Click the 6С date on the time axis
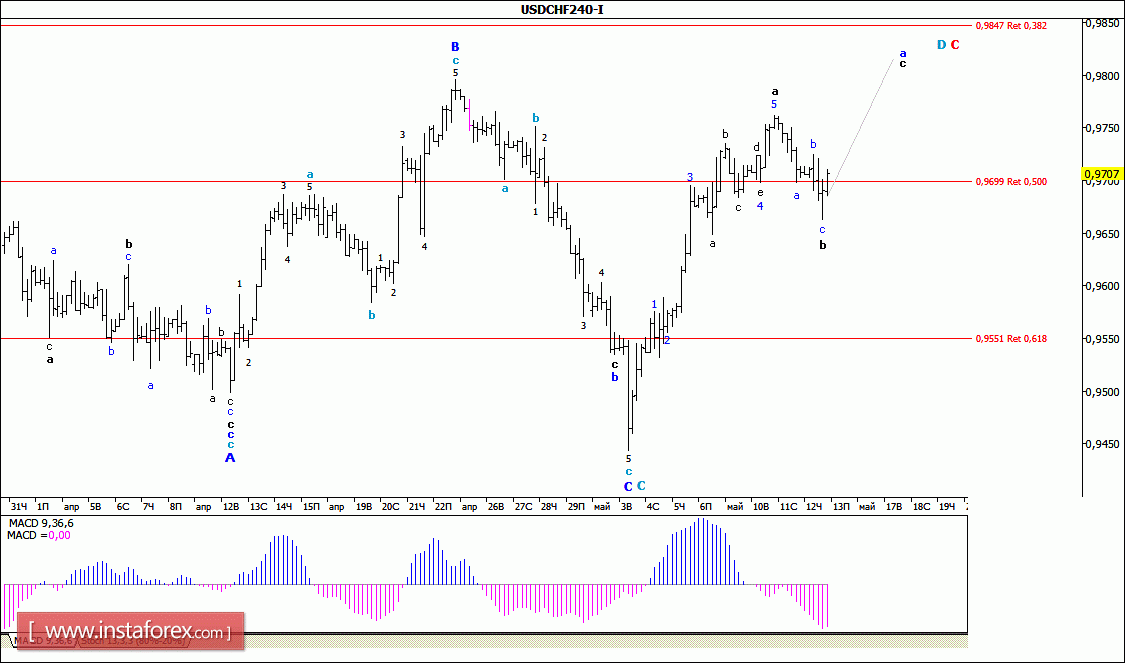Image resolution: width=1125 pixels, height=663 pixels. pos(123,507)
